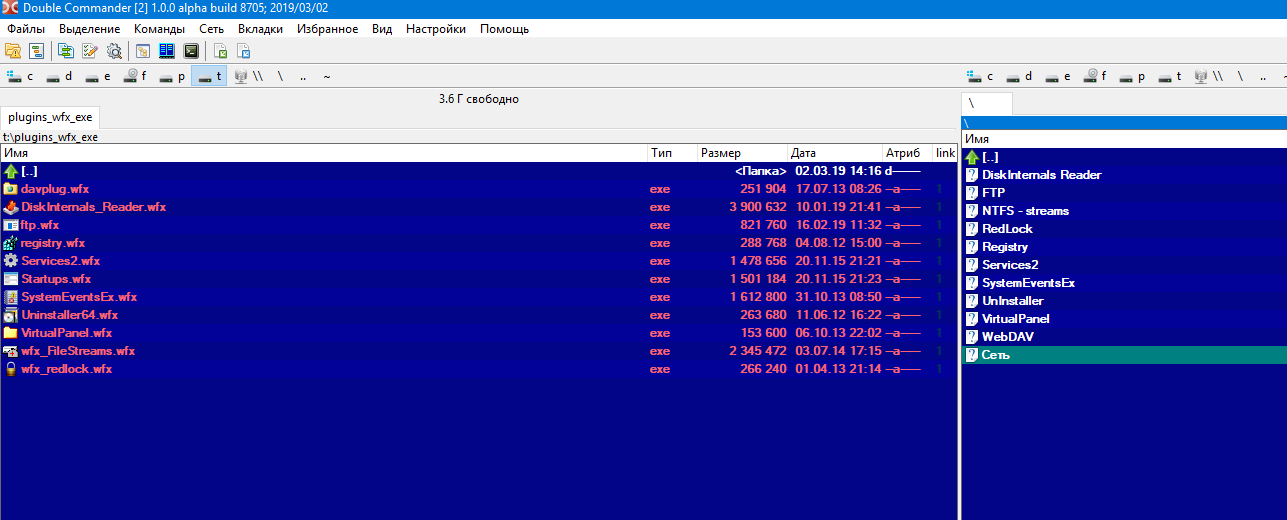Click the folder with warning sign icon

pos(13,51)
